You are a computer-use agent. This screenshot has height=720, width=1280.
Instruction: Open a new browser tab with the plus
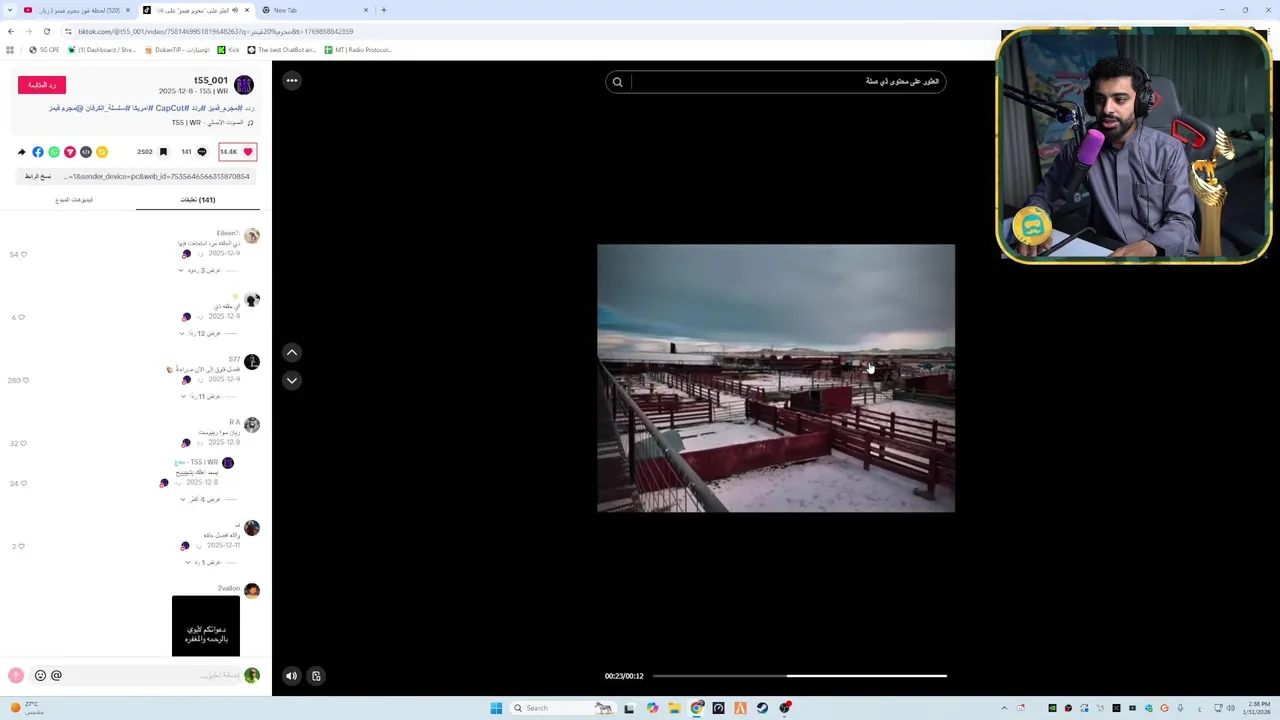point(384,10)
